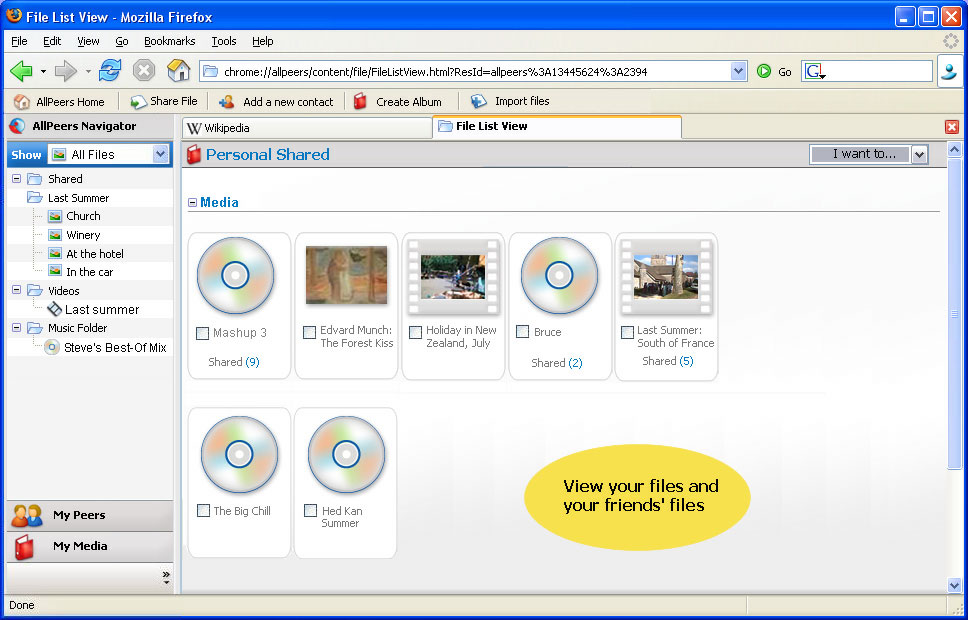
Task: Open the Tools menu
Action: click(x=223, y=41)
